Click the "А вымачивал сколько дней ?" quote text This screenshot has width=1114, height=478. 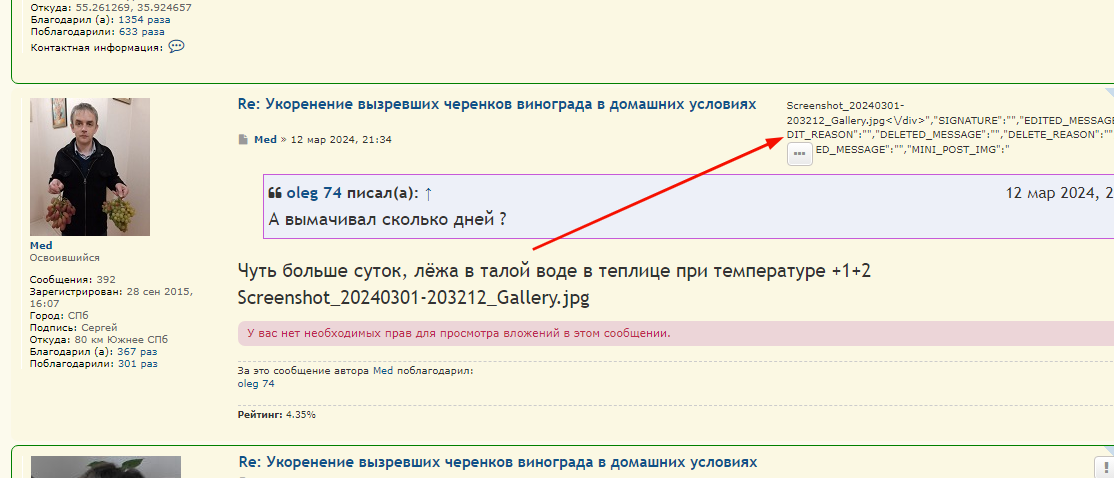pos(388,219)
